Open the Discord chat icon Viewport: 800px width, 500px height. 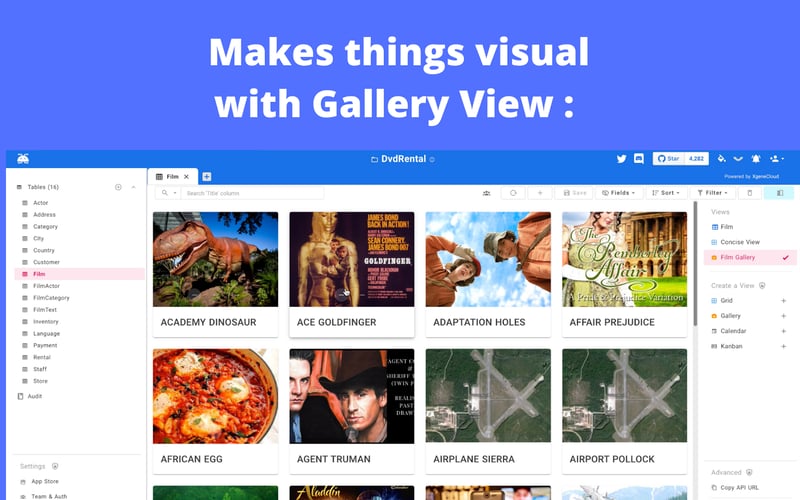tap(639, 159)
